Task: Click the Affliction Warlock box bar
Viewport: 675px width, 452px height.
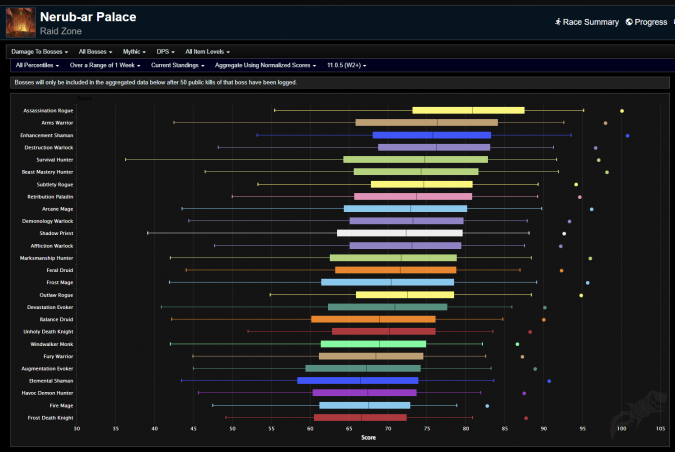Action: [405, 245]
